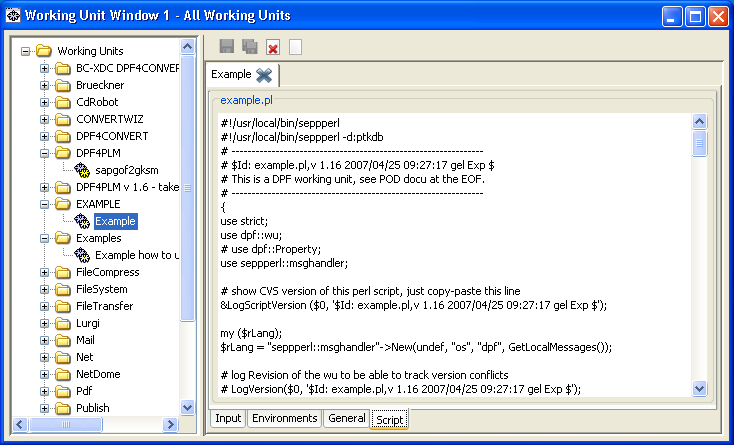This screenshot has width=734, height=445.
Task: Click the tree horizontal scroll left arrow
Action: [20, 424]
